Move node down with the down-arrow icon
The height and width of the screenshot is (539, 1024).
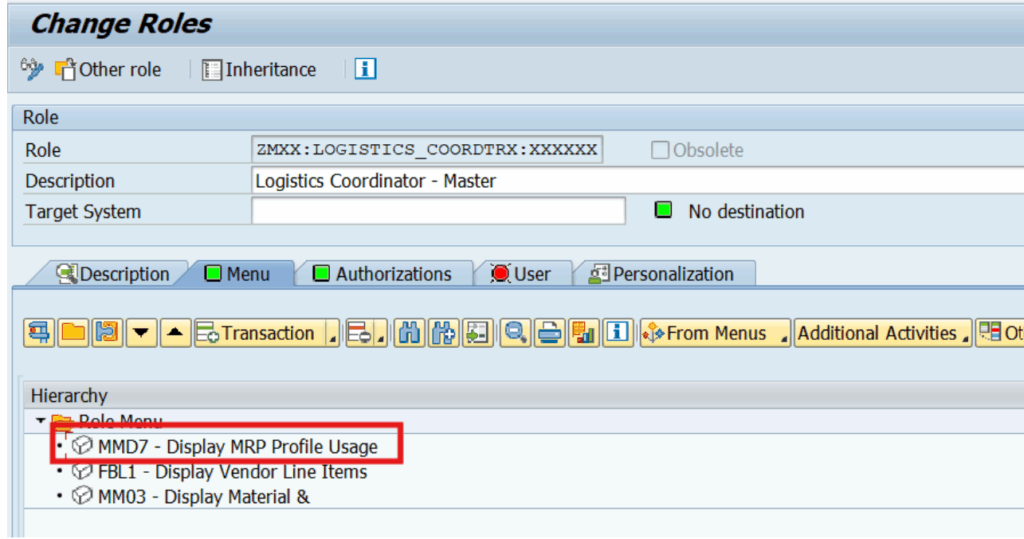141,334
